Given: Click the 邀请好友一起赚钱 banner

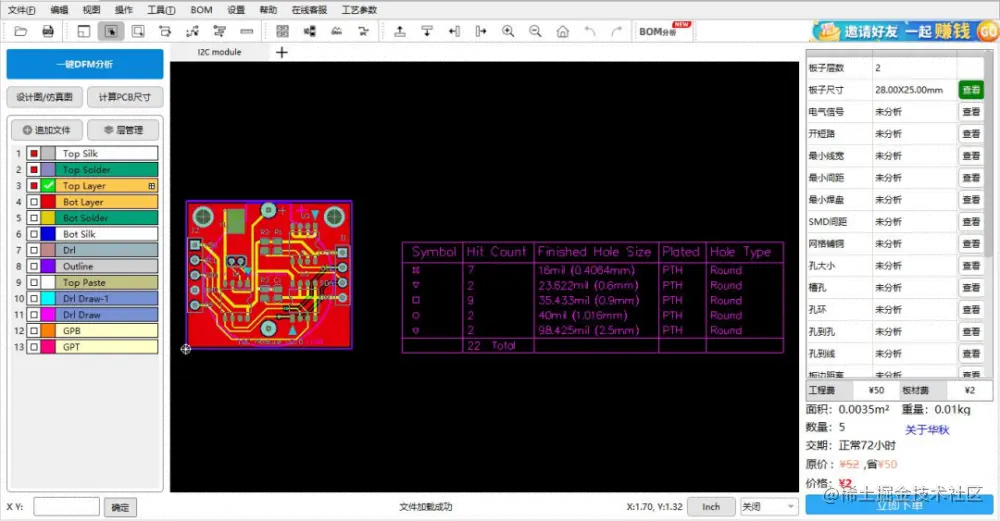Looking at the screenshot, I should (904, 31).
